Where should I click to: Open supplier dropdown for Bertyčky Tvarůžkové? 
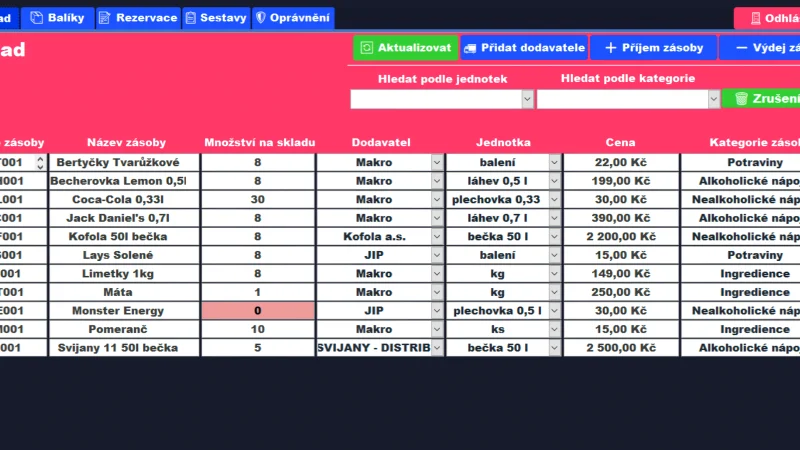437,162
